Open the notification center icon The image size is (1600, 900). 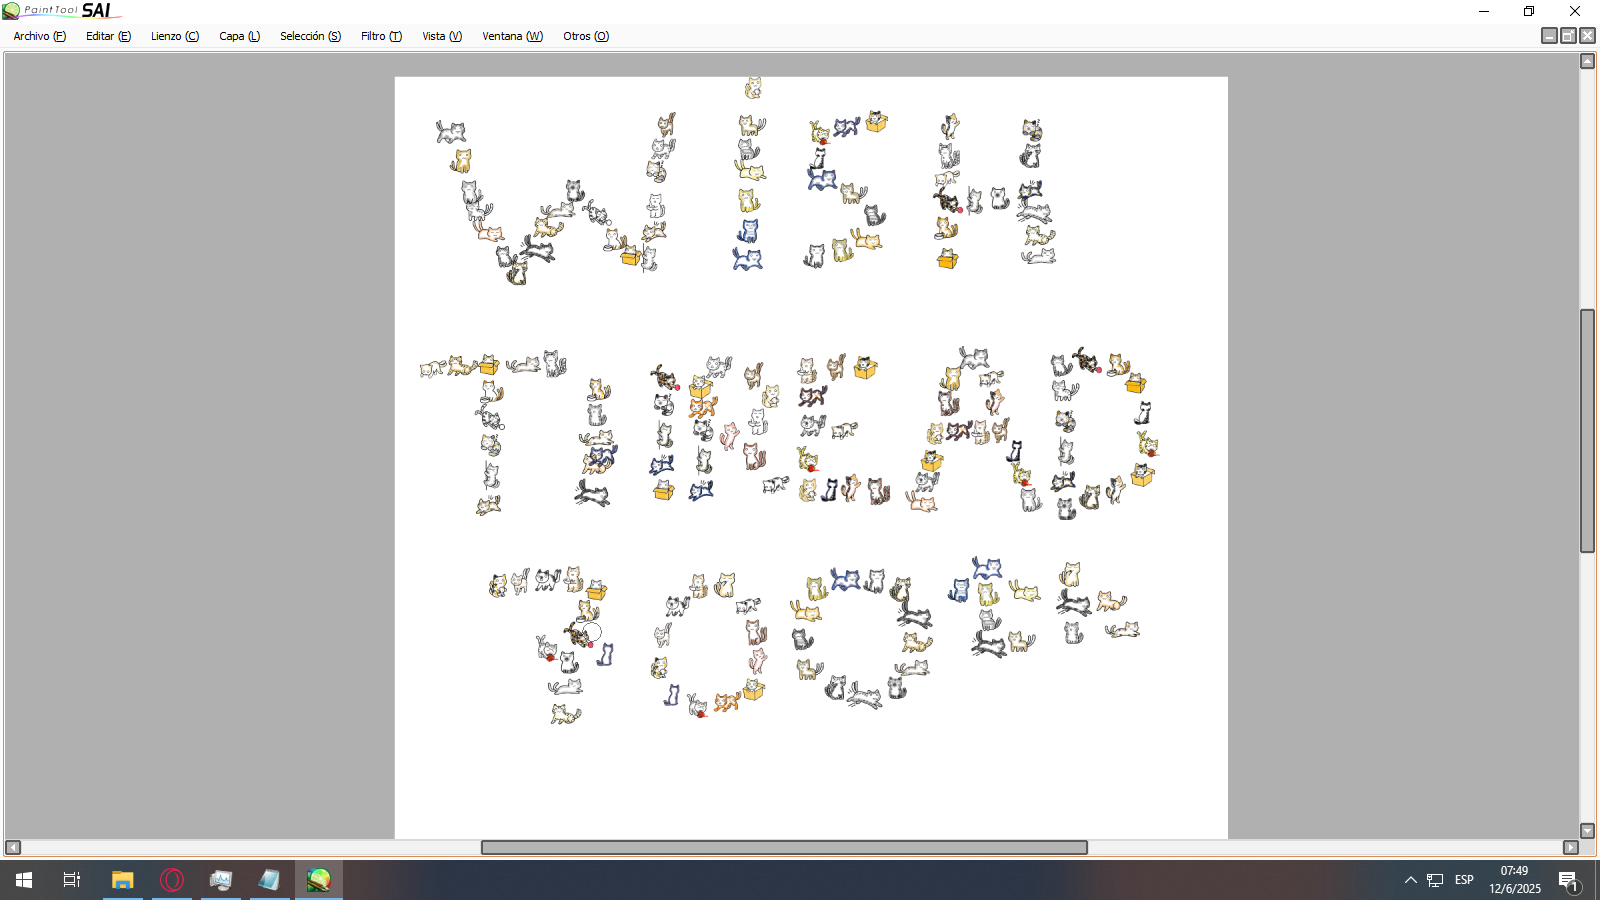point(1568,880)
